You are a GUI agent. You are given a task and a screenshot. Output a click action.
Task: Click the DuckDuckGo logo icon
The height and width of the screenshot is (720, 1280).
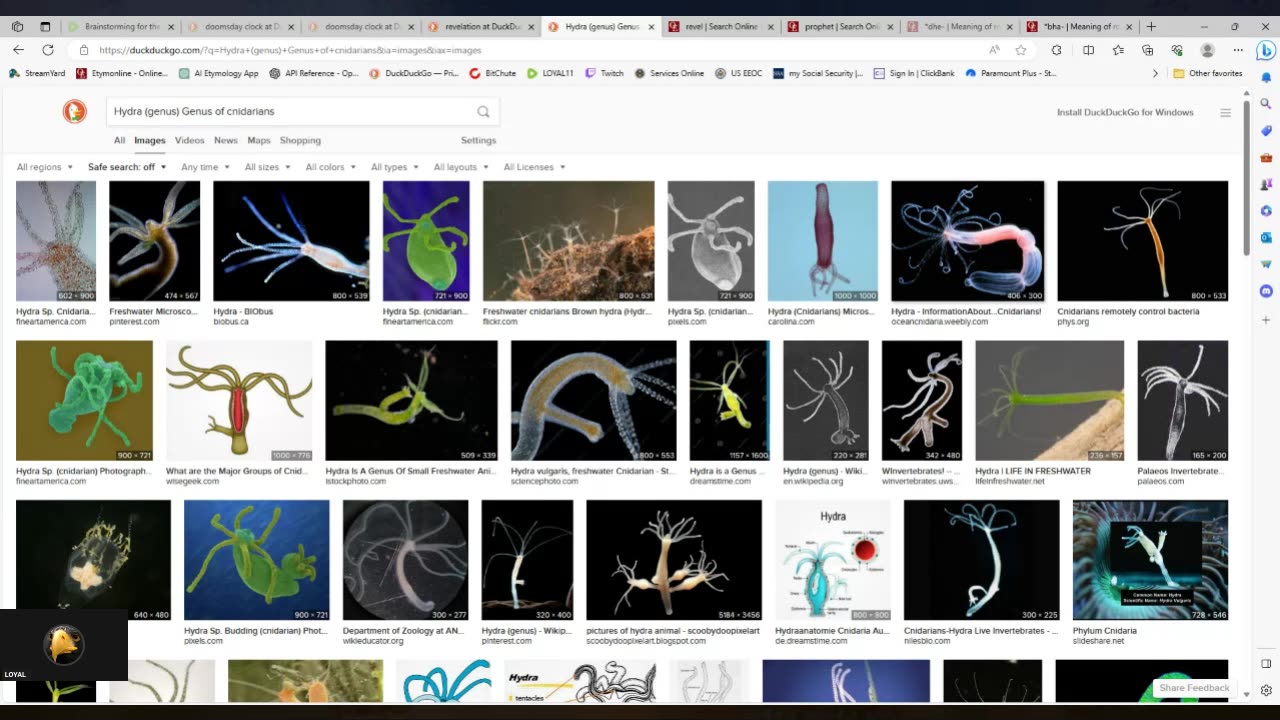pos(75,112)
